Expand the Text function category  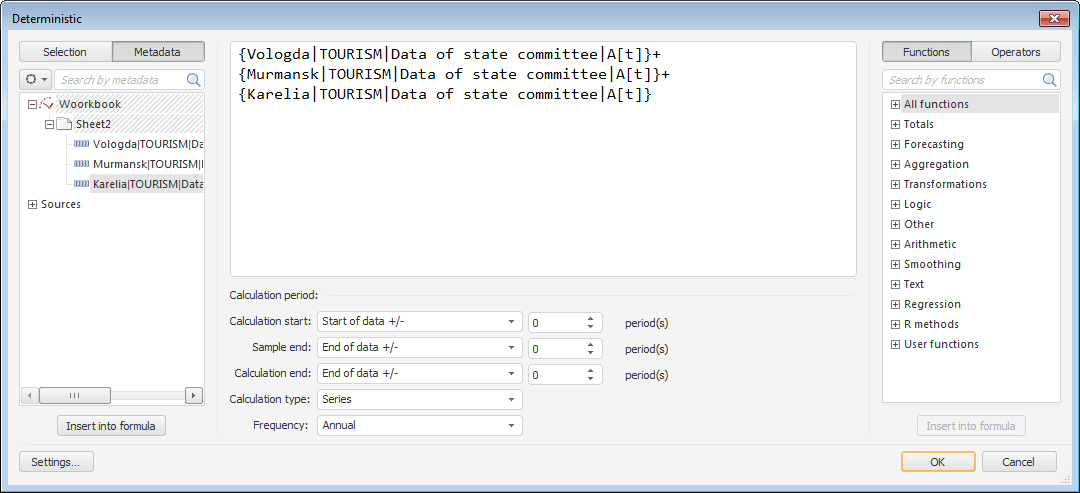pyautogui.click(x=895, y=284)
